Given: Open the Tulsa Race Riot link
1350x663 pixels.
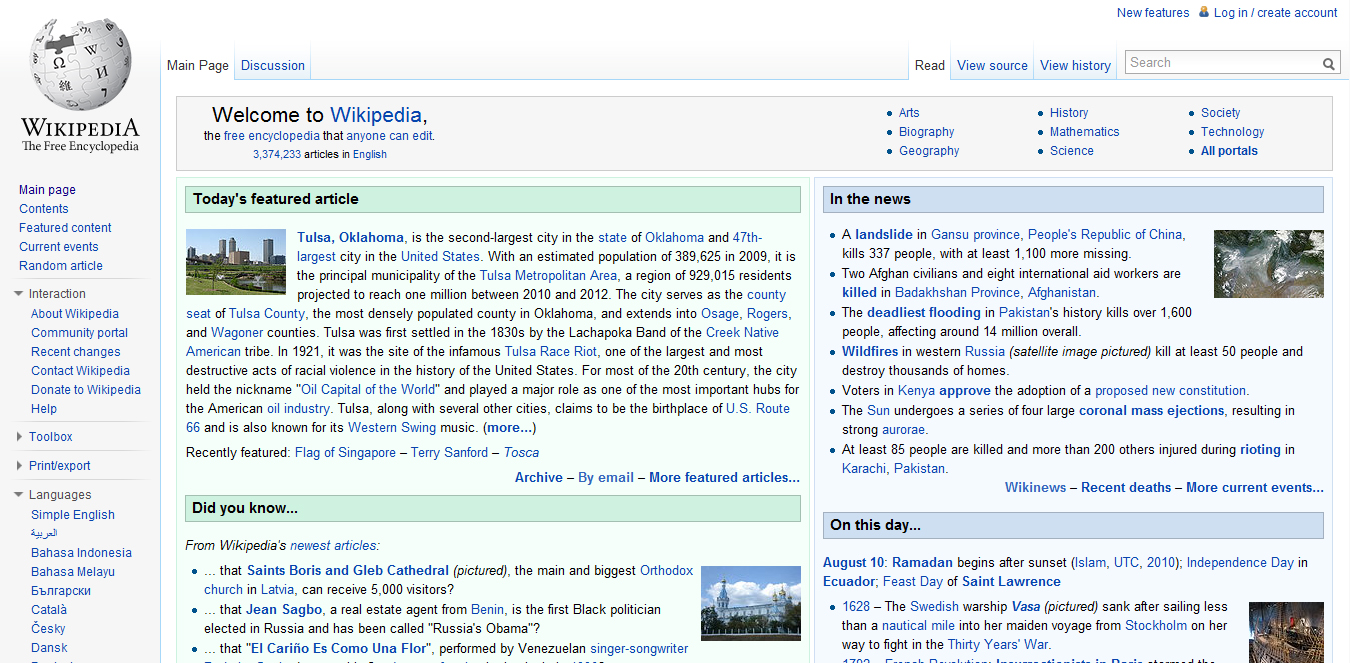Looking at the screenshot, I should click(x=551, y=352).
